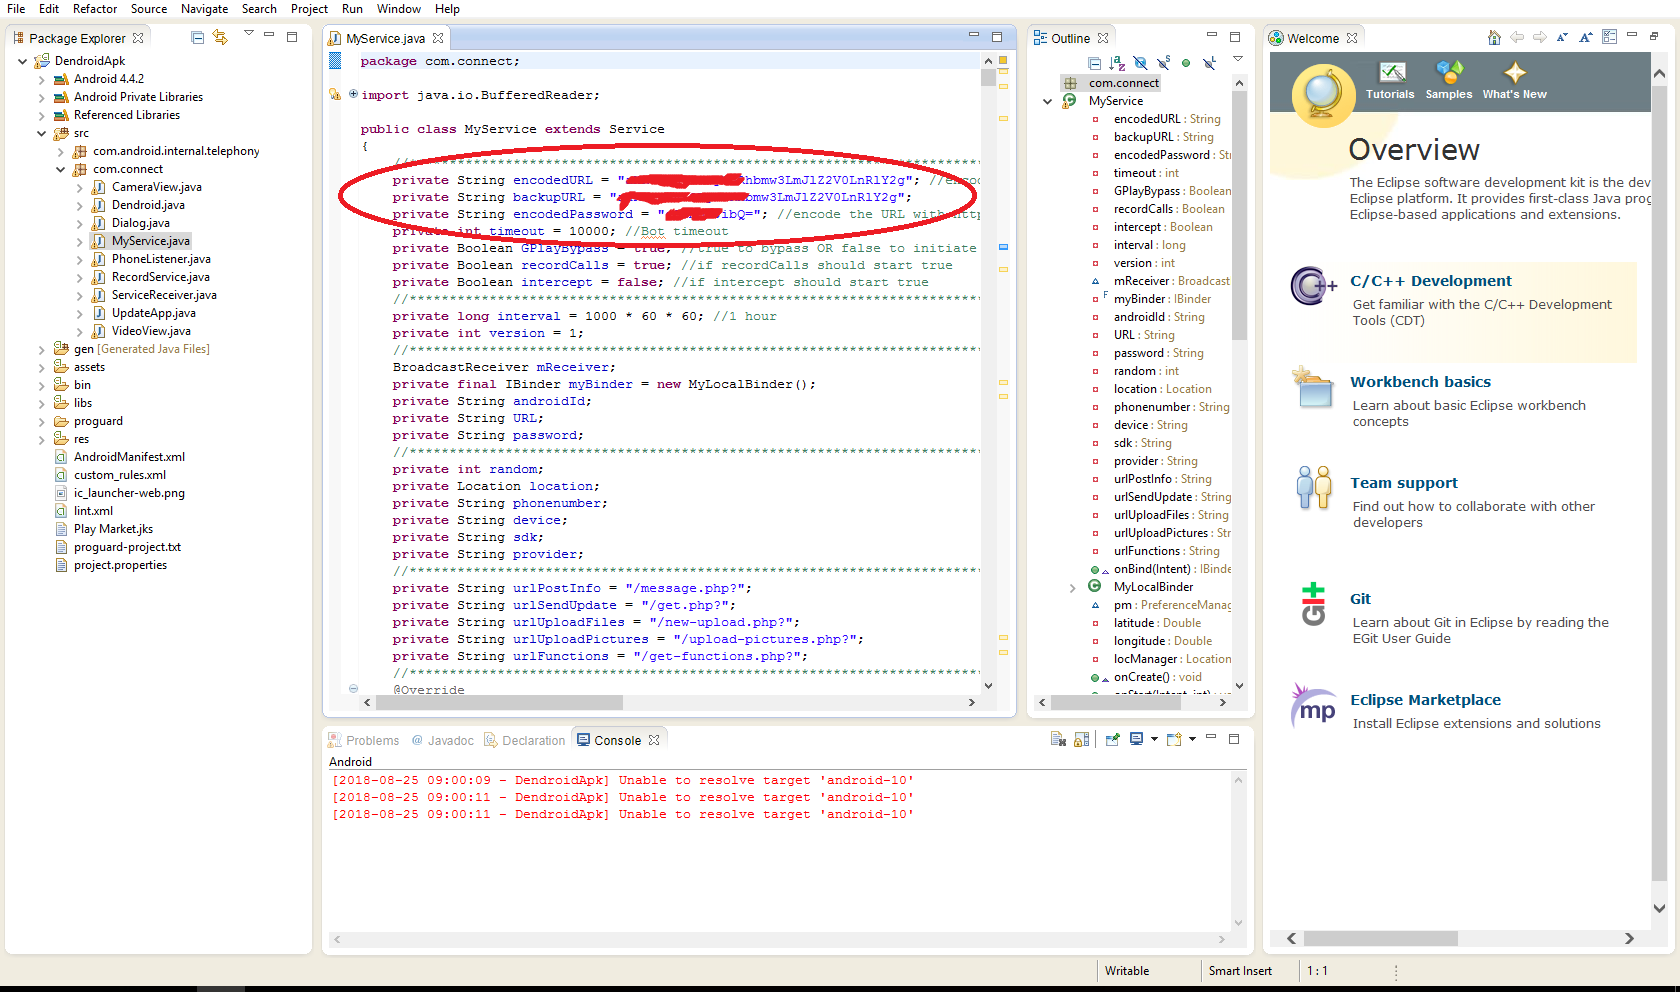Screen dimensions: 1680x992
Task: Select AndroidManifest.xml in Package Explorer
Action: click(129, 457)
